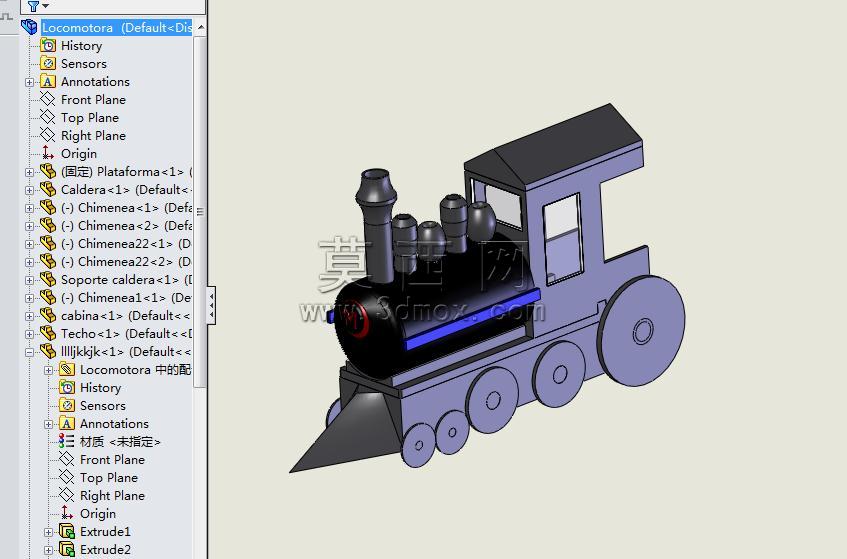Viewport: 847px width, 559px height.
Task: Expand the Extrude2 feature
Action: coord(48,550)
